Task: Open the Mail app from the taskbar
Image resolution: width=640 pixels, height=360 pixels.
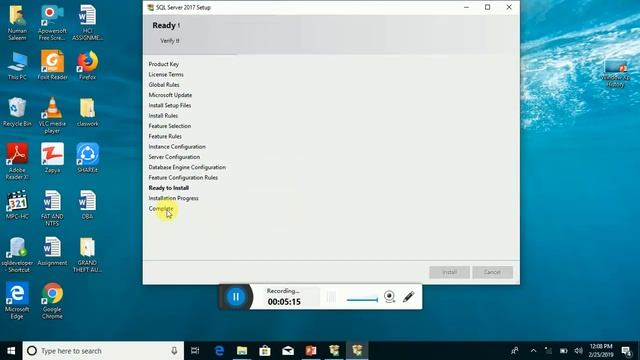Action: (288, 351)
